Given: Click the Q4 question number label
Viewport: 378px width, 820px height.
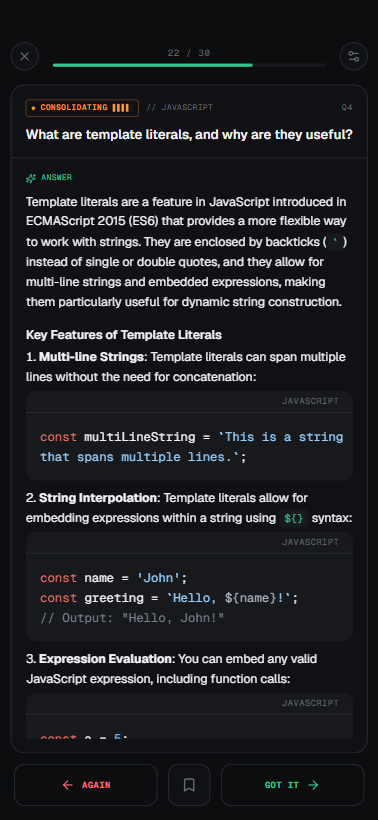Looking at the screenshot, I should (x=347, y=108).
